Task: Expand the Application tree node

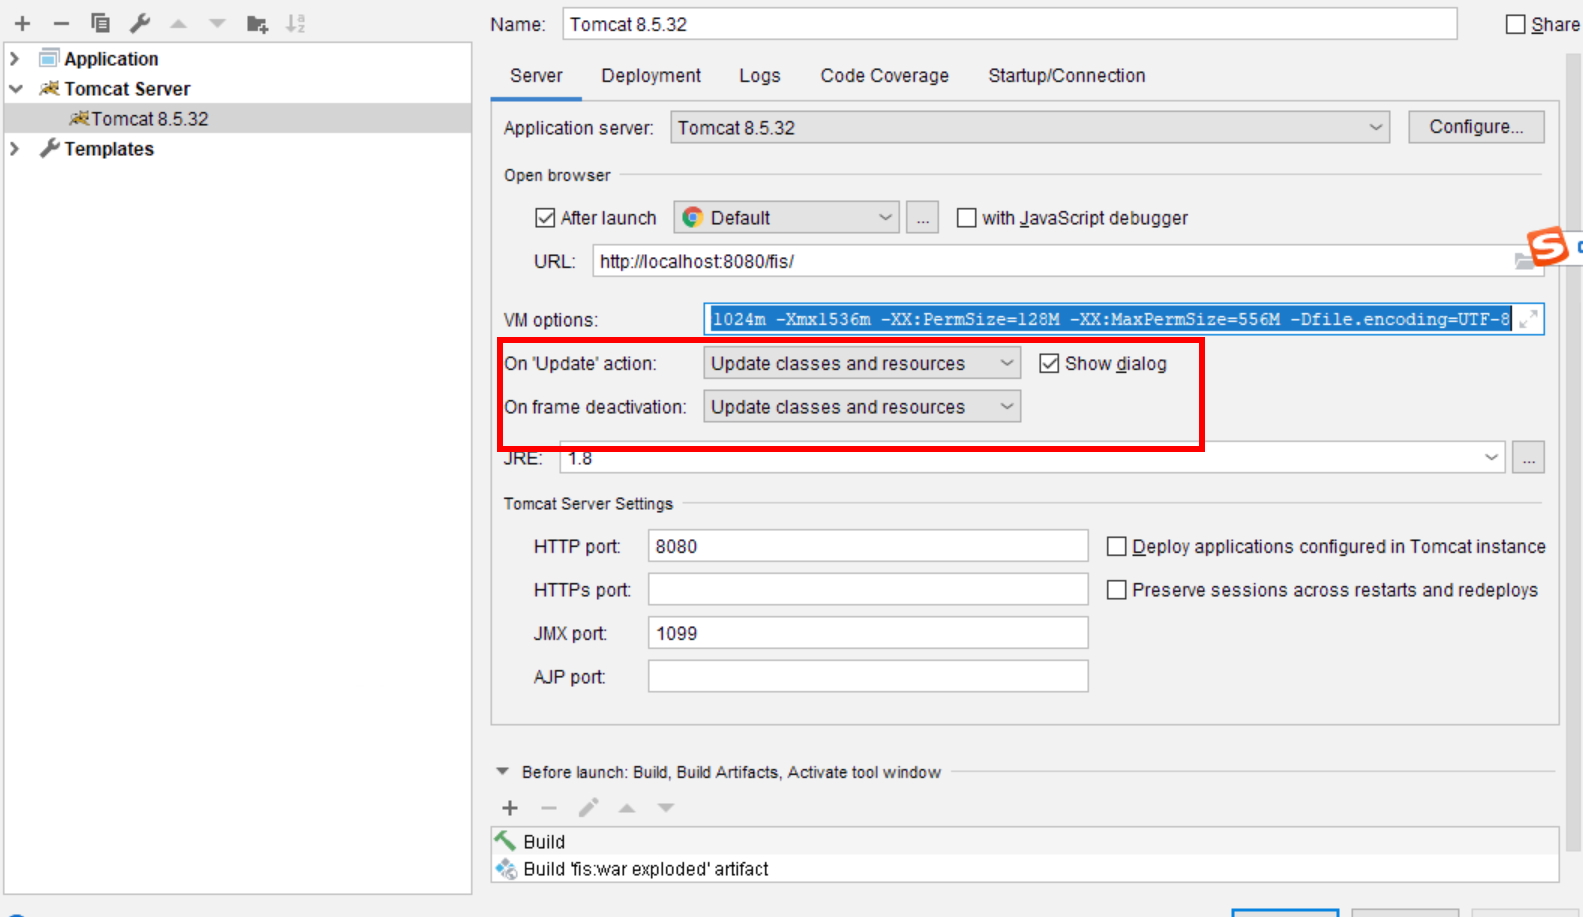Action: click(x=14, y=59)
